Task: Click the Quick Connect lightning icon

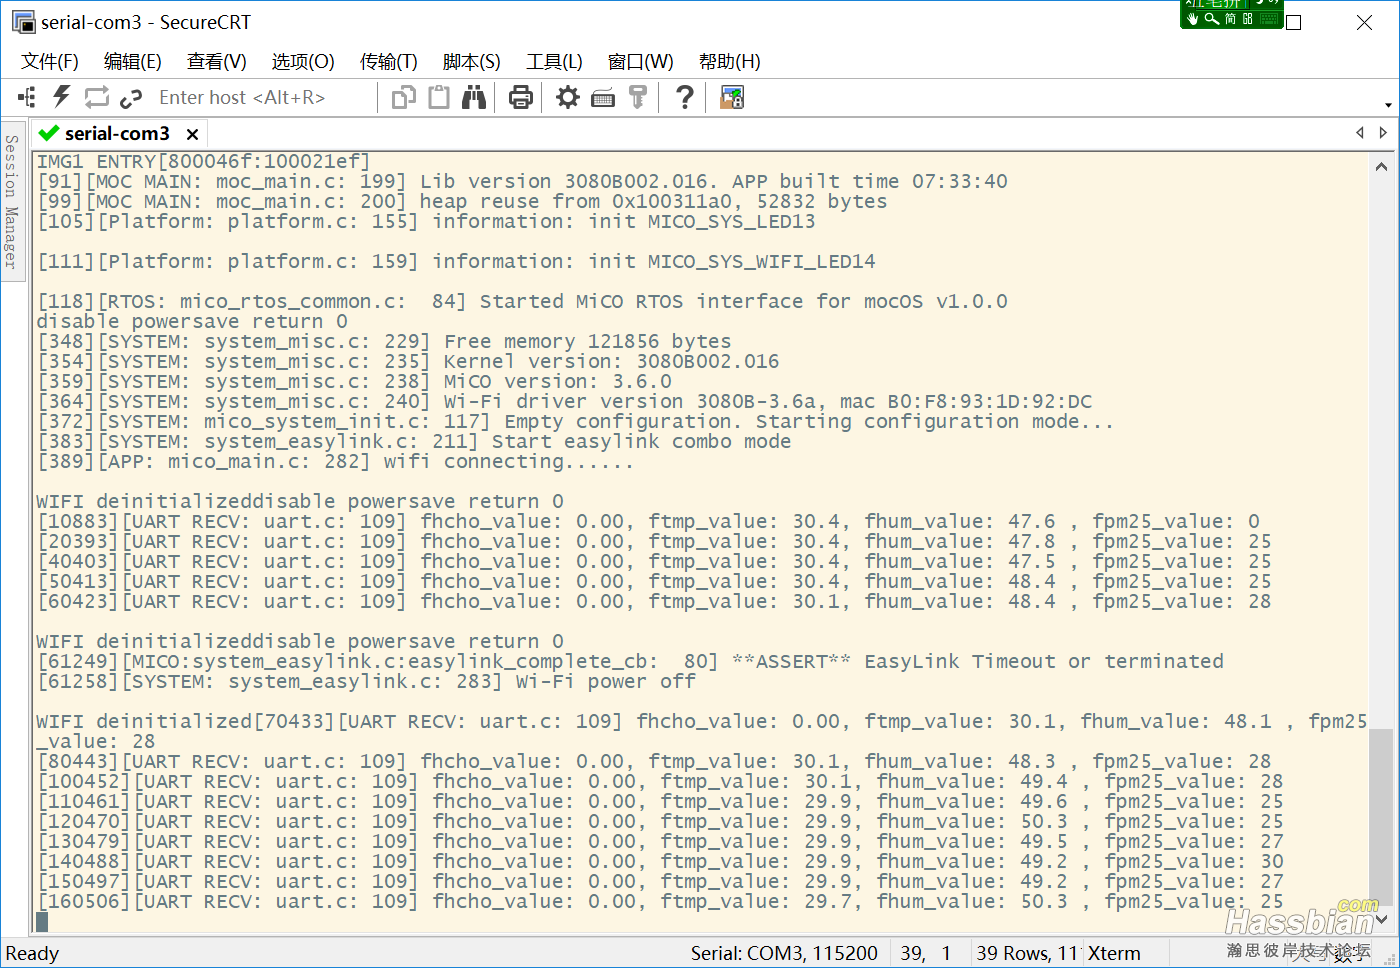Action: tap(62, 97)
